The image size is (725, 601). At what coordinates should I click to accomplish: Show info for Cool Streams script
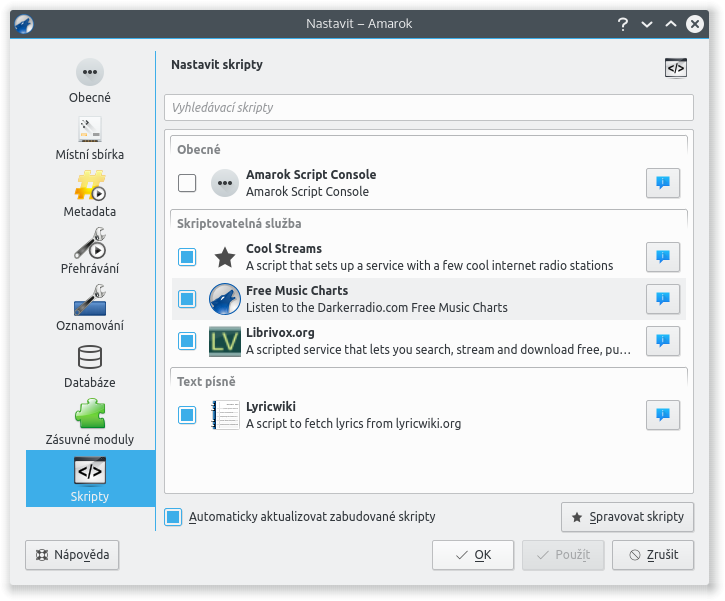pos(663,257)
